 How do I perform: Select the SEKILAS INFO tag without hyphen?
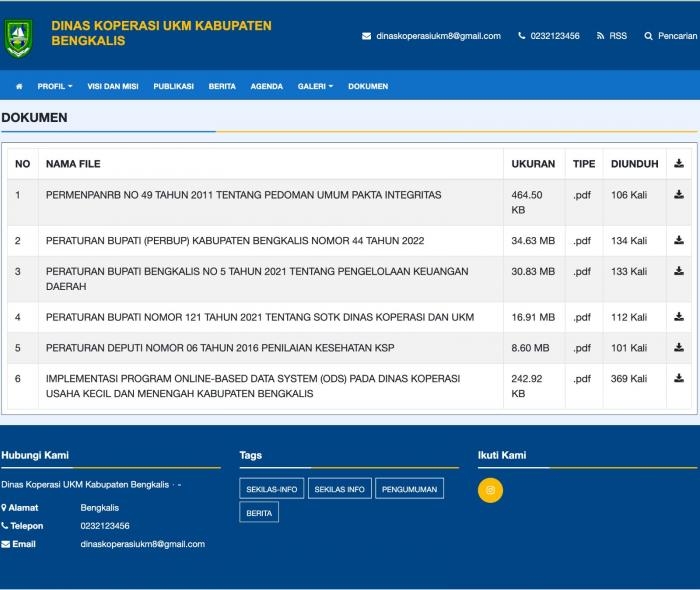339,489
